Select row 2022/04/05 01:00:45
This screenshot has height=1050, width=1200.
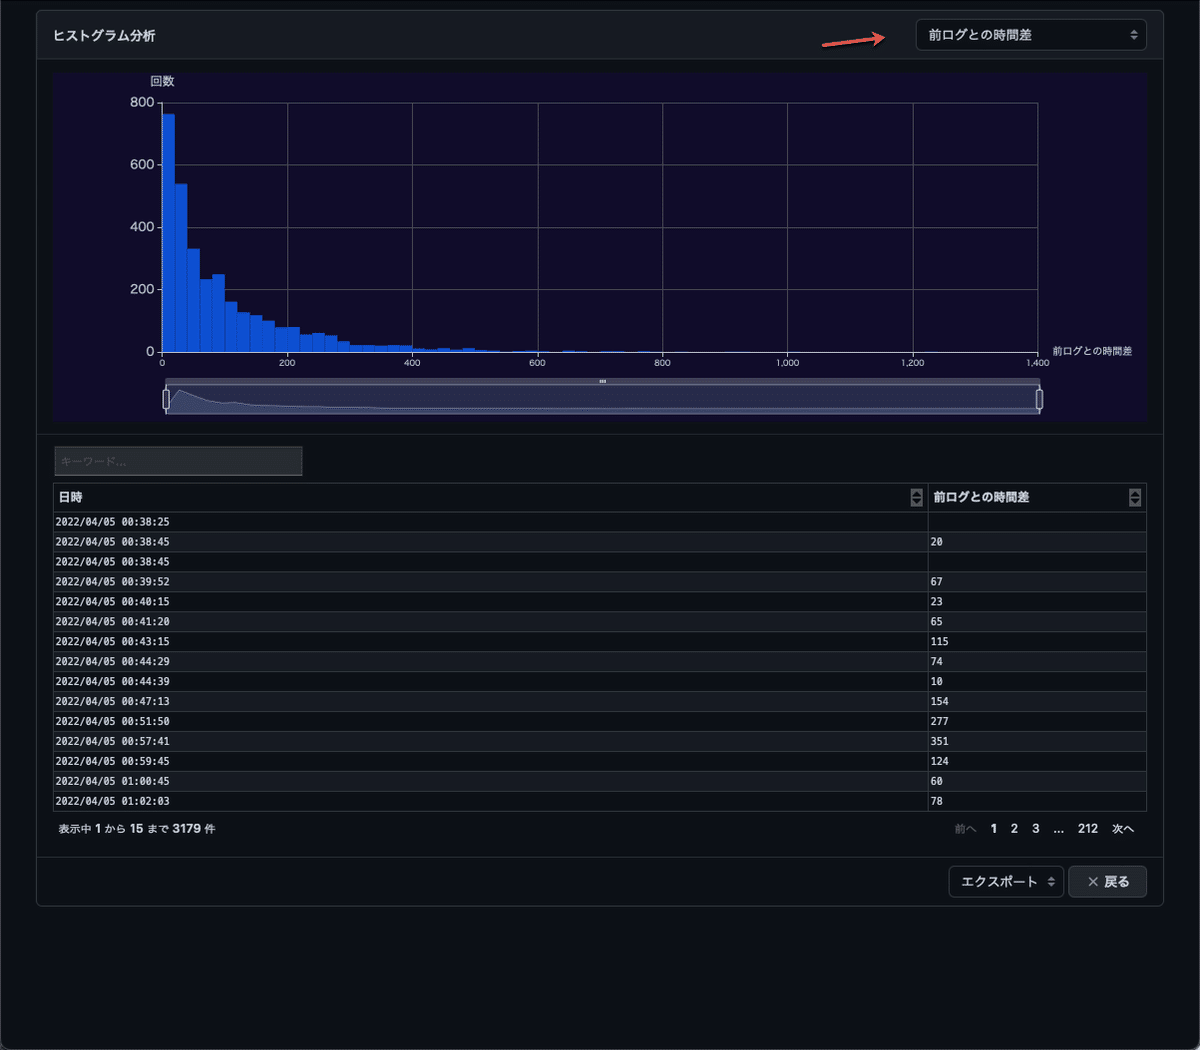[x=600, y=782]
